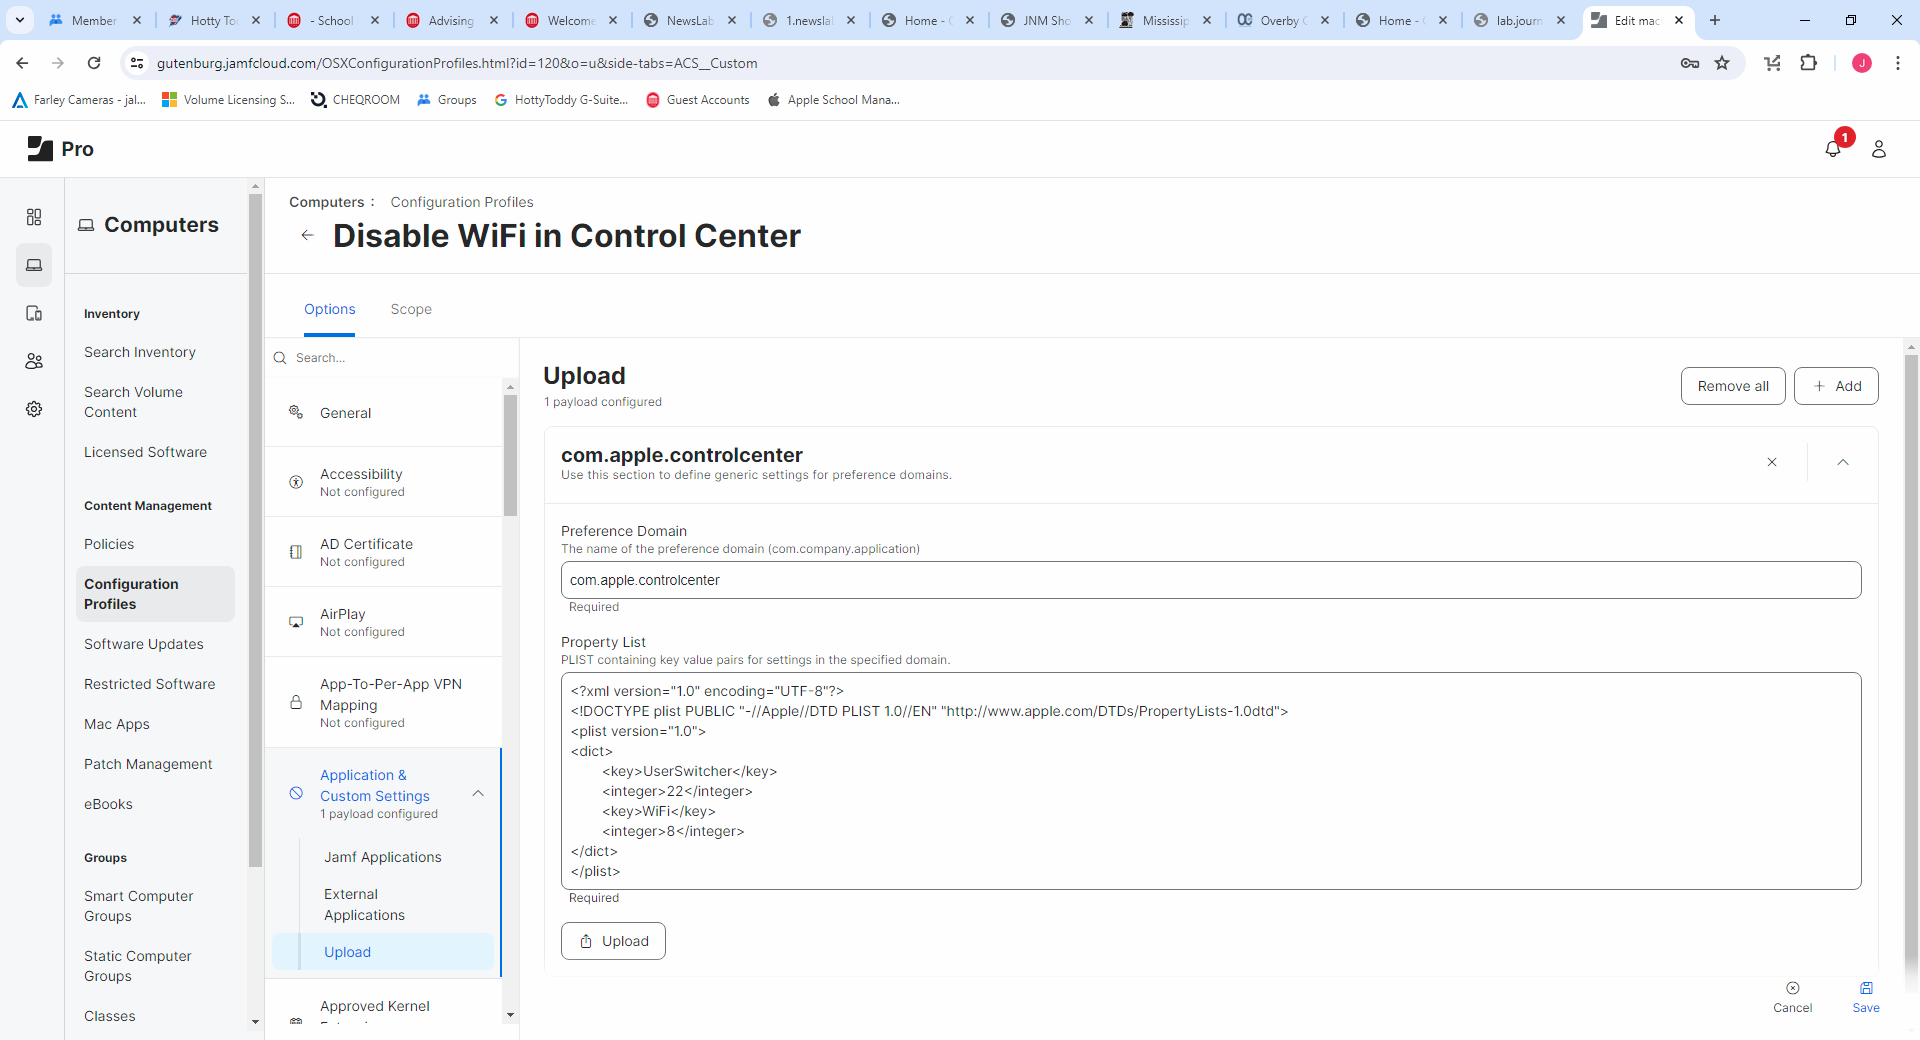This screenshot has height=1040, width=1920.
Task: Click the payload Search field
Action: (x=392, y=358)
